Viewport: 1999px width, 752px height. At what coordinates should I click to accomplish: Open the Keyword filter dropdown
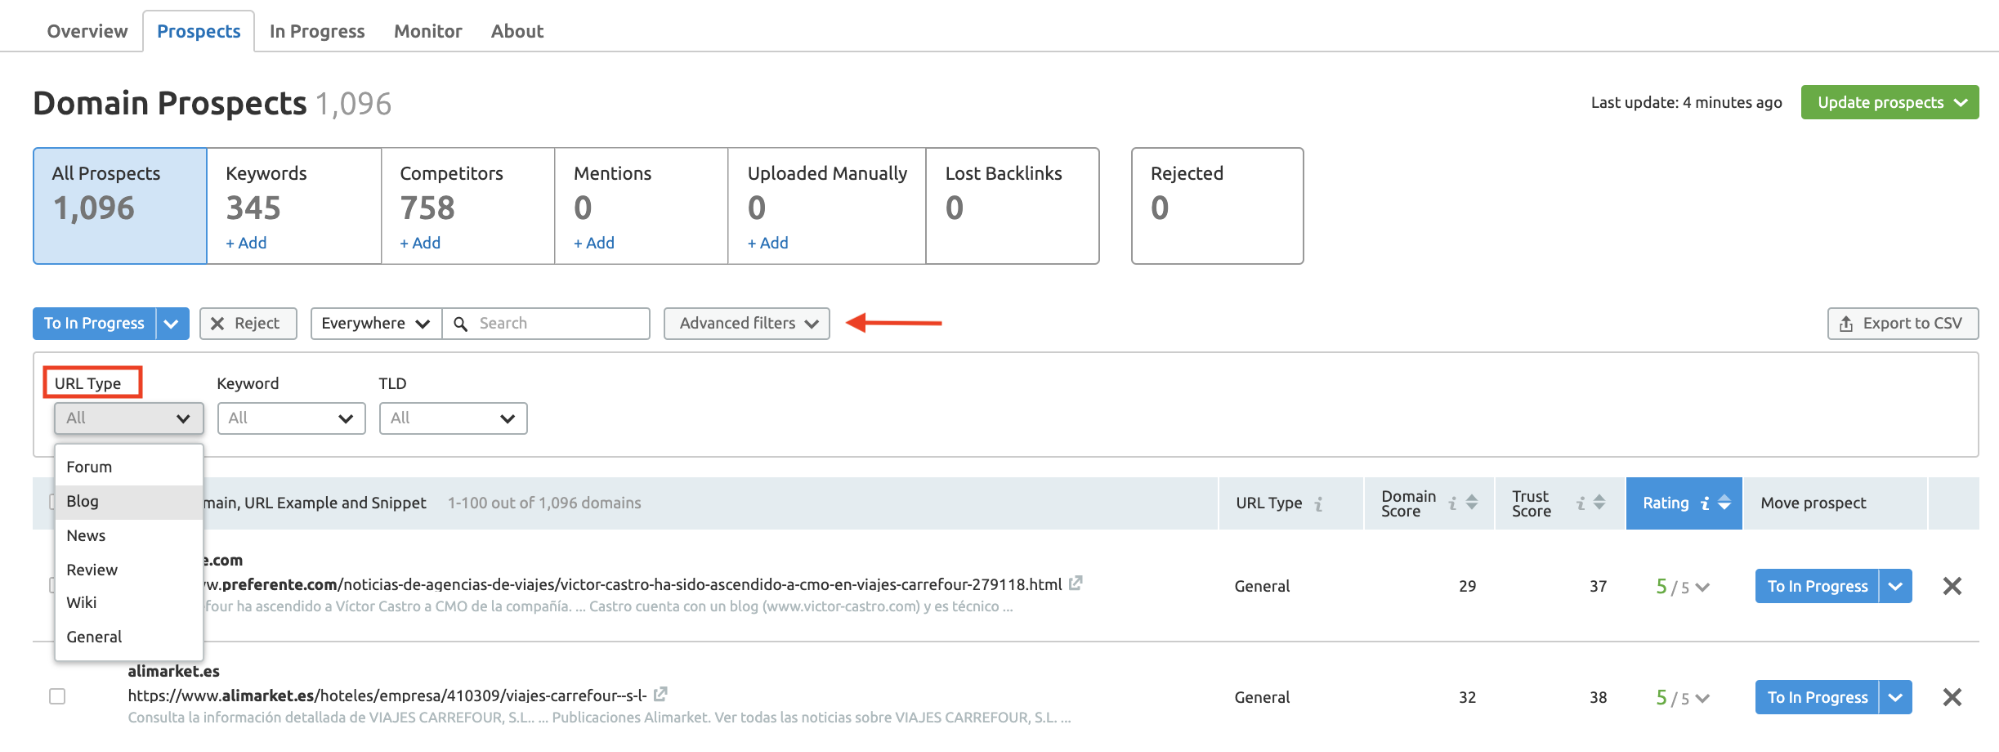coord(291,418)
